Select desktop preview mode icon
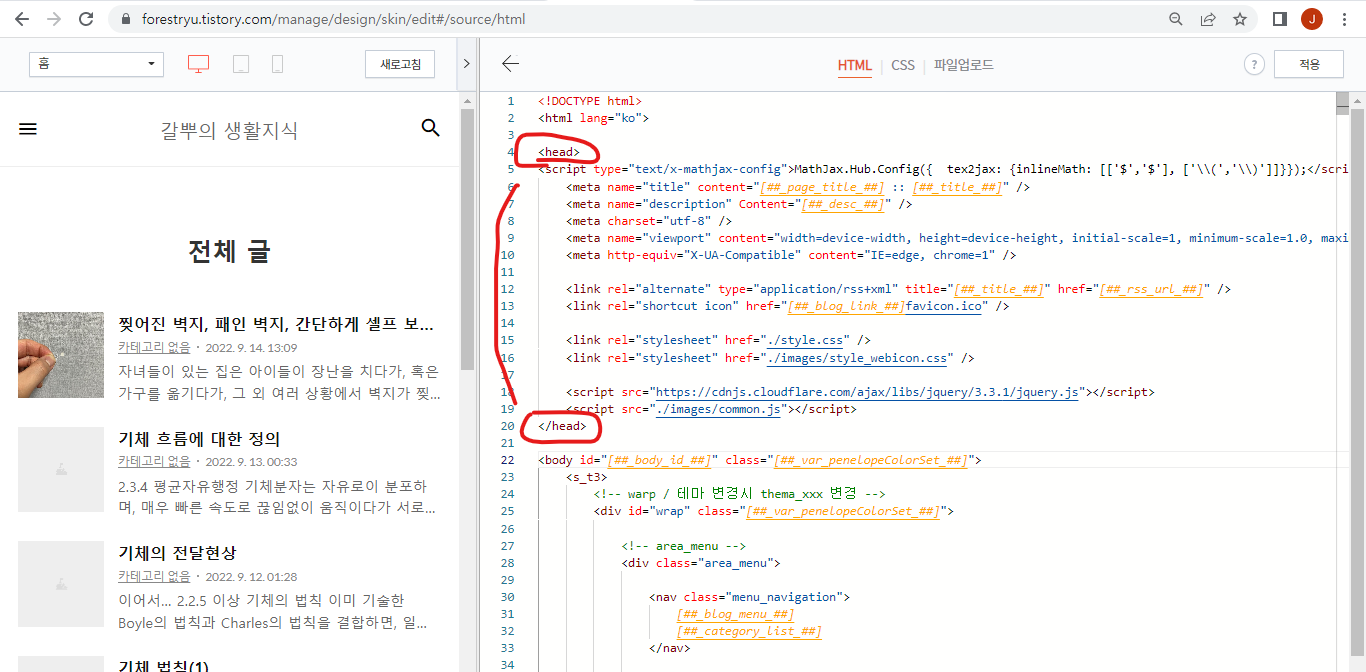The width and height of the screenshot is (1366, 672). click(199, 64)
